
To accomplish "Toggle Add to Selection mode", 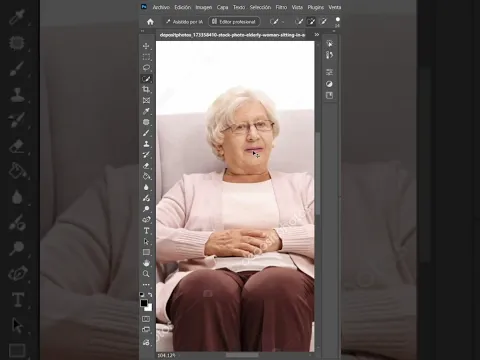I will [311, 22].
